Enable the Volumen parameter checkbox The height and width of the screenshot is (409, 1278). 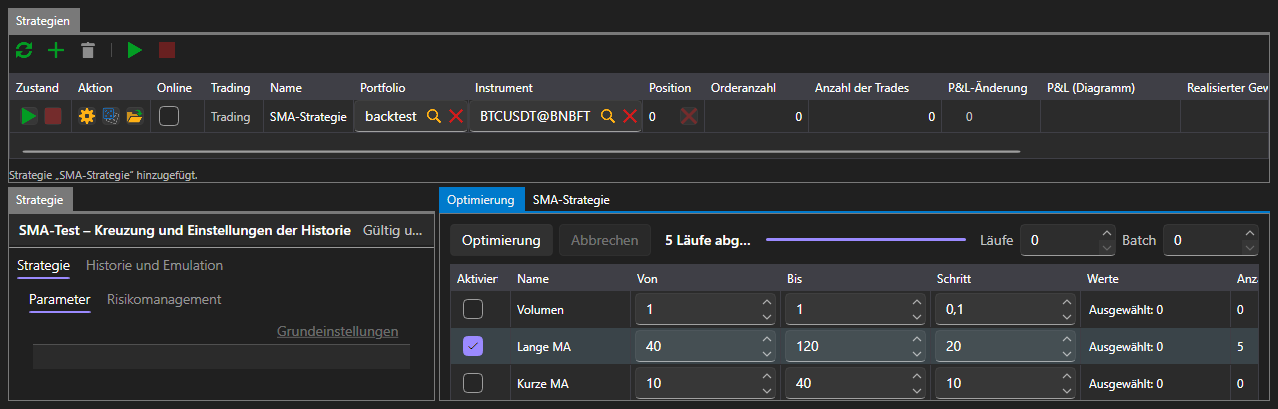click(473, 310)
